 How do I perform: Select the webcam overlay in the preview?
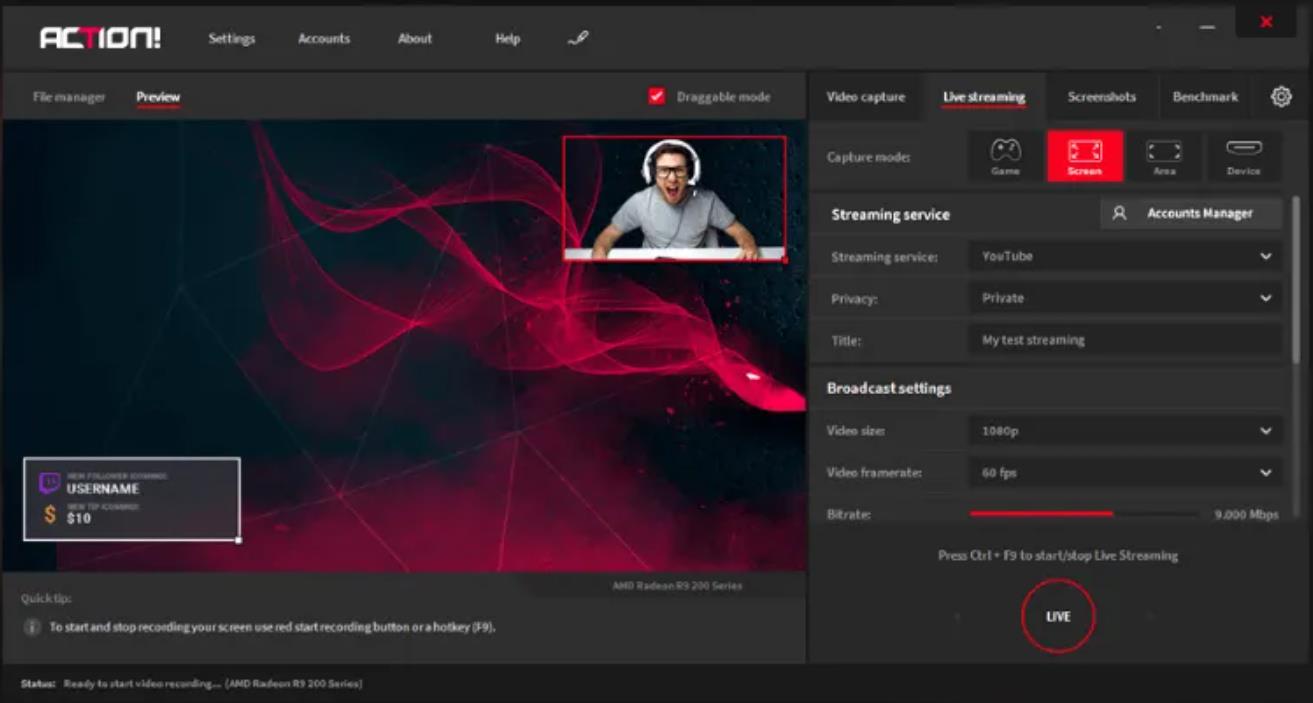tap(674, 199)
